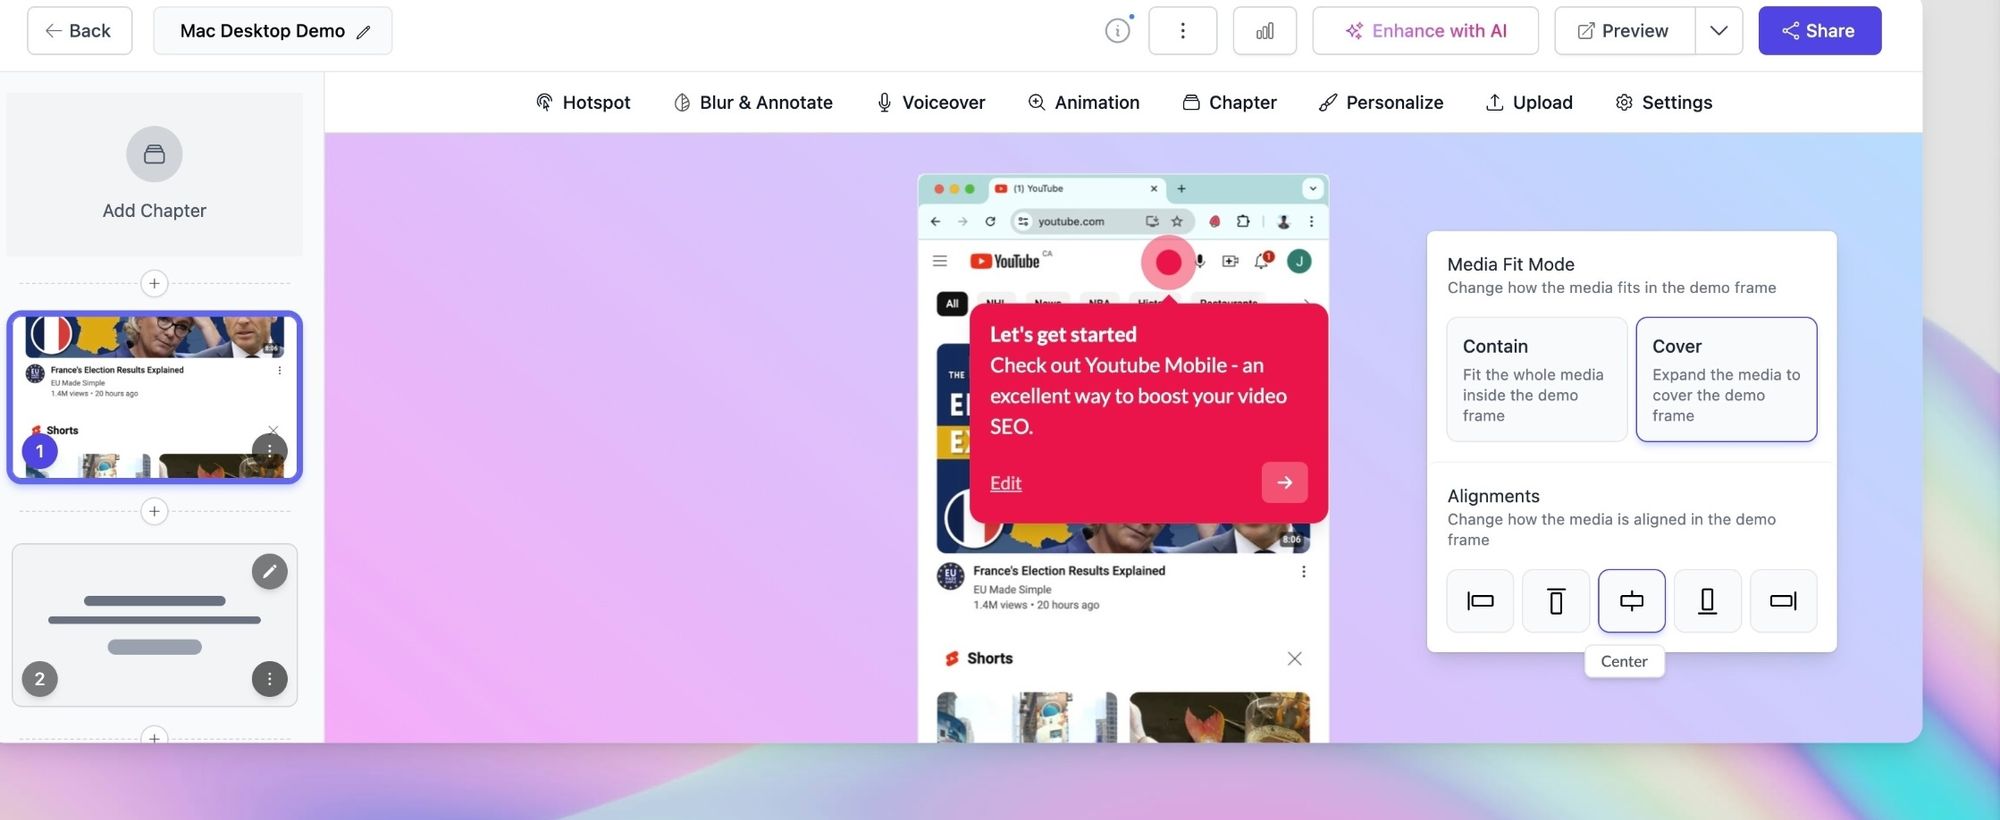Align media to the right
The height and width of the screenshot is (820, 2000).
click(1783, 601)
